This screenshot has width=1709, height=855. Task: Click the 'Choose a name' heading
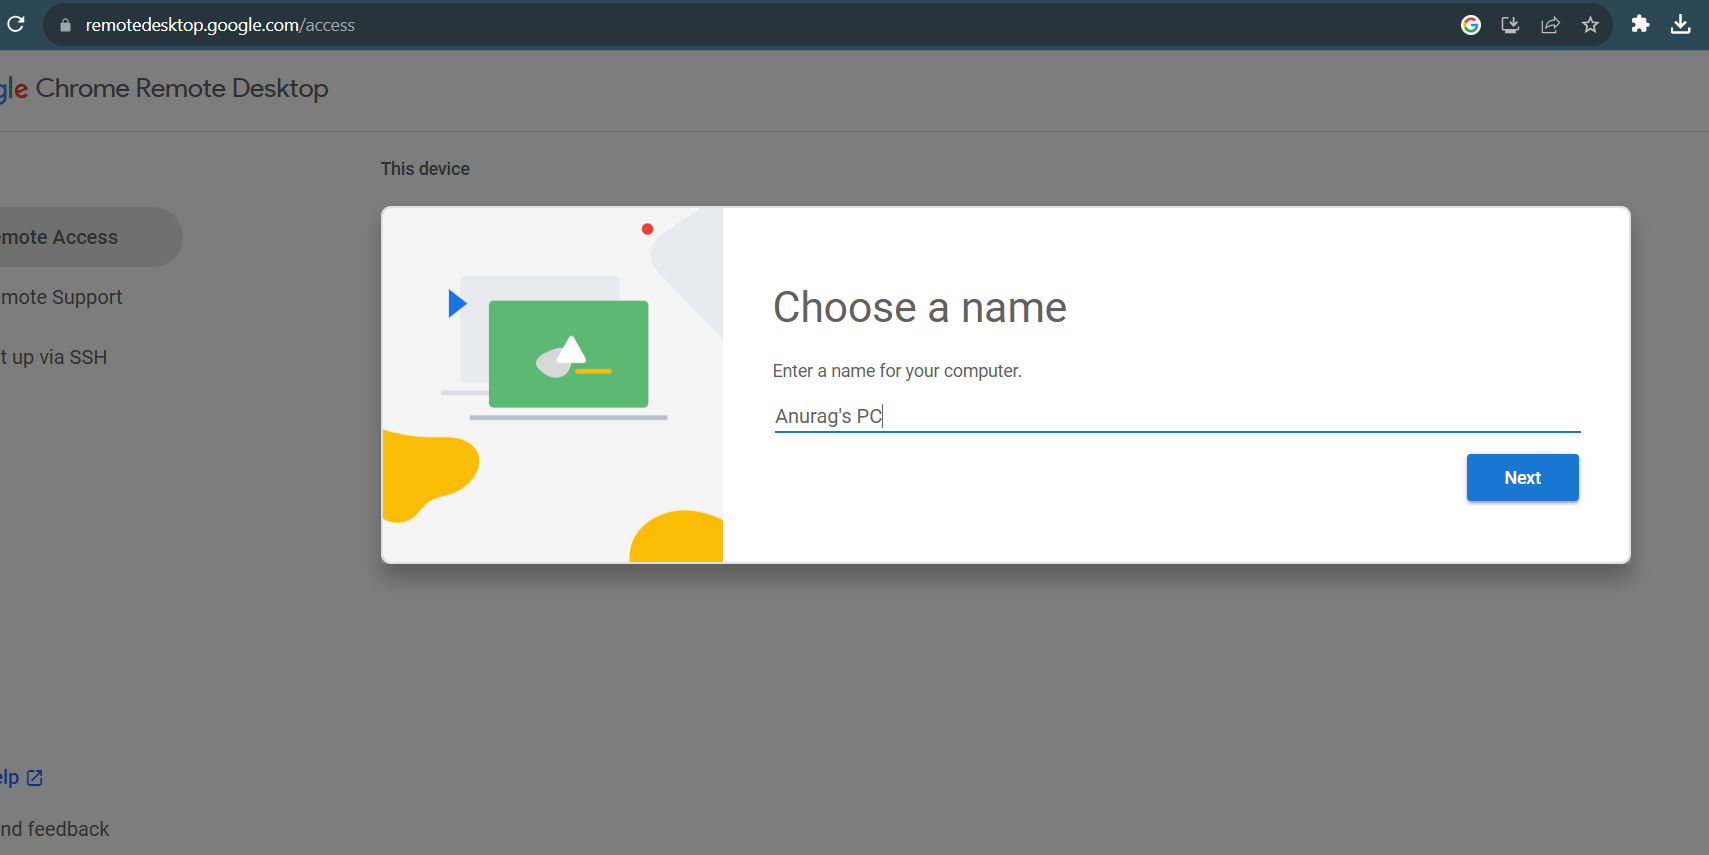919,307
